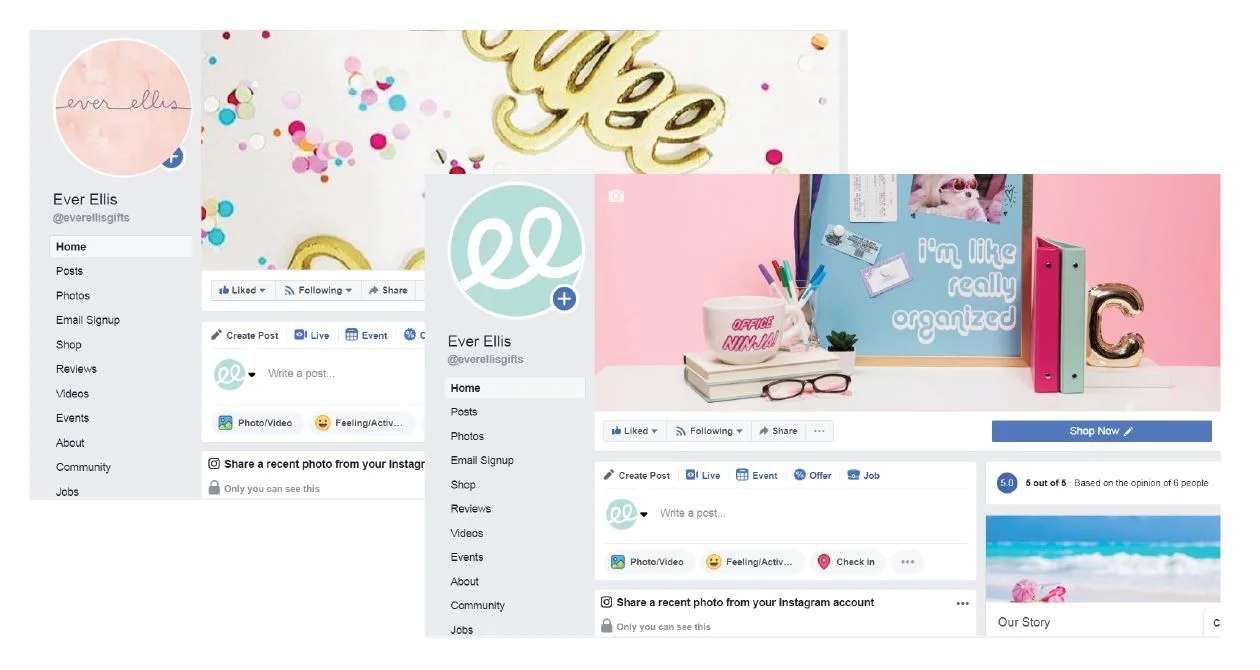Click the blue Shop Now button
This screenshot has height=670, width=1260.
coord(1101,431)
